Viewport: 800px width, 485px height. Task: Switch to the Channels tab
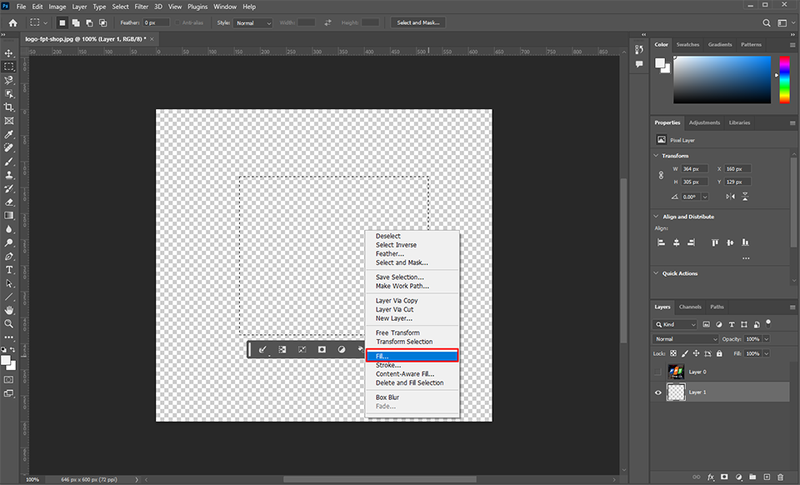point(690,307)
